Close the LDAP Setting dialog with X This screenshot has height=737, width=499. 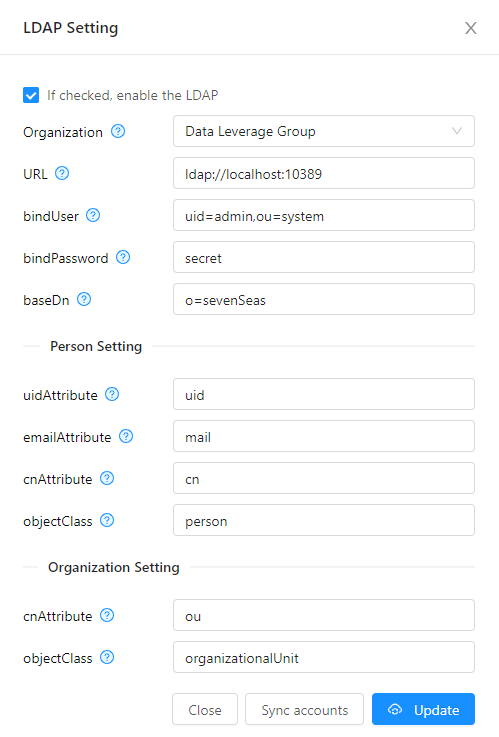pos(471,28)
